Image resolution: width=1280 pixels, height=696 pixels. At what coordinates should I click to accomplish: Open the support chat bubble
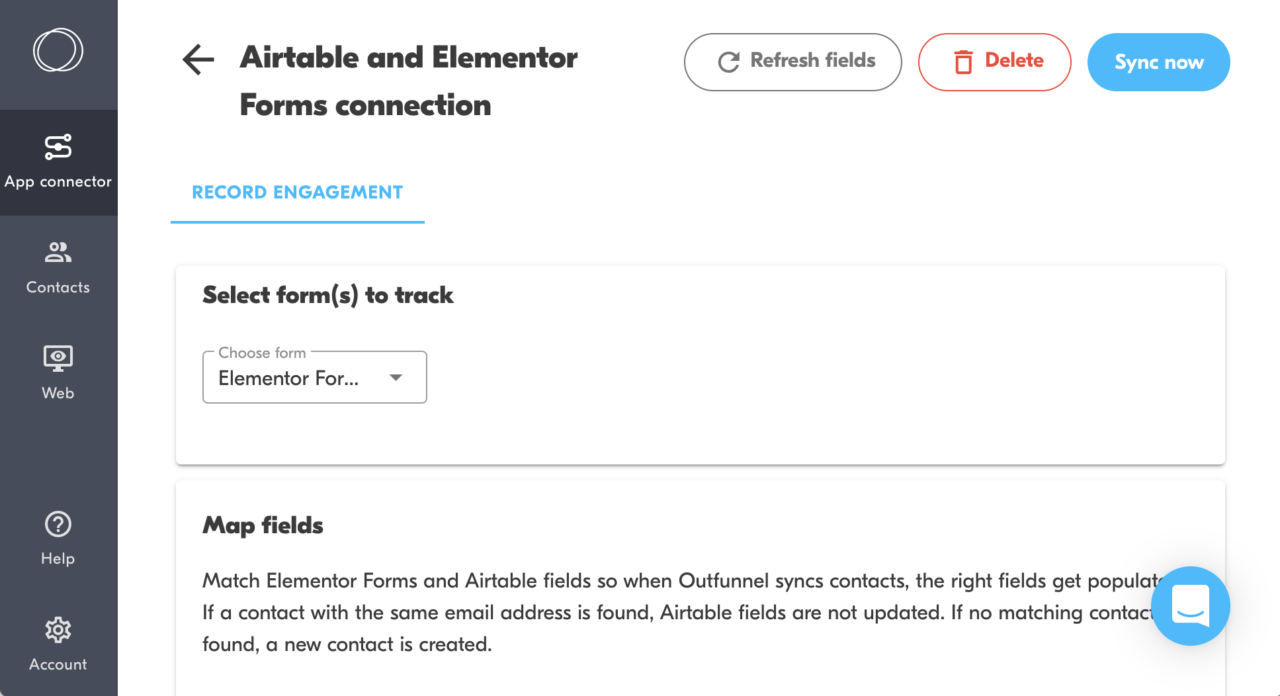point(1190,606)
